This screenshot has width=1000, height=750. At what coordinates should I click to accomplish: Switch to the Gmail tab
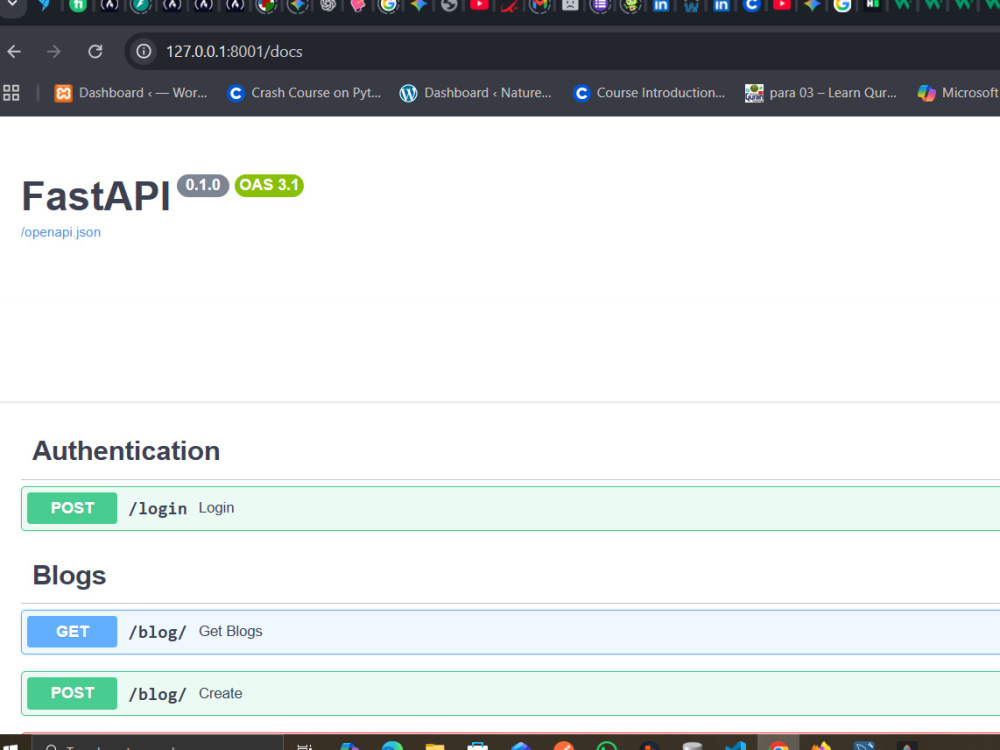click(540, 5)
